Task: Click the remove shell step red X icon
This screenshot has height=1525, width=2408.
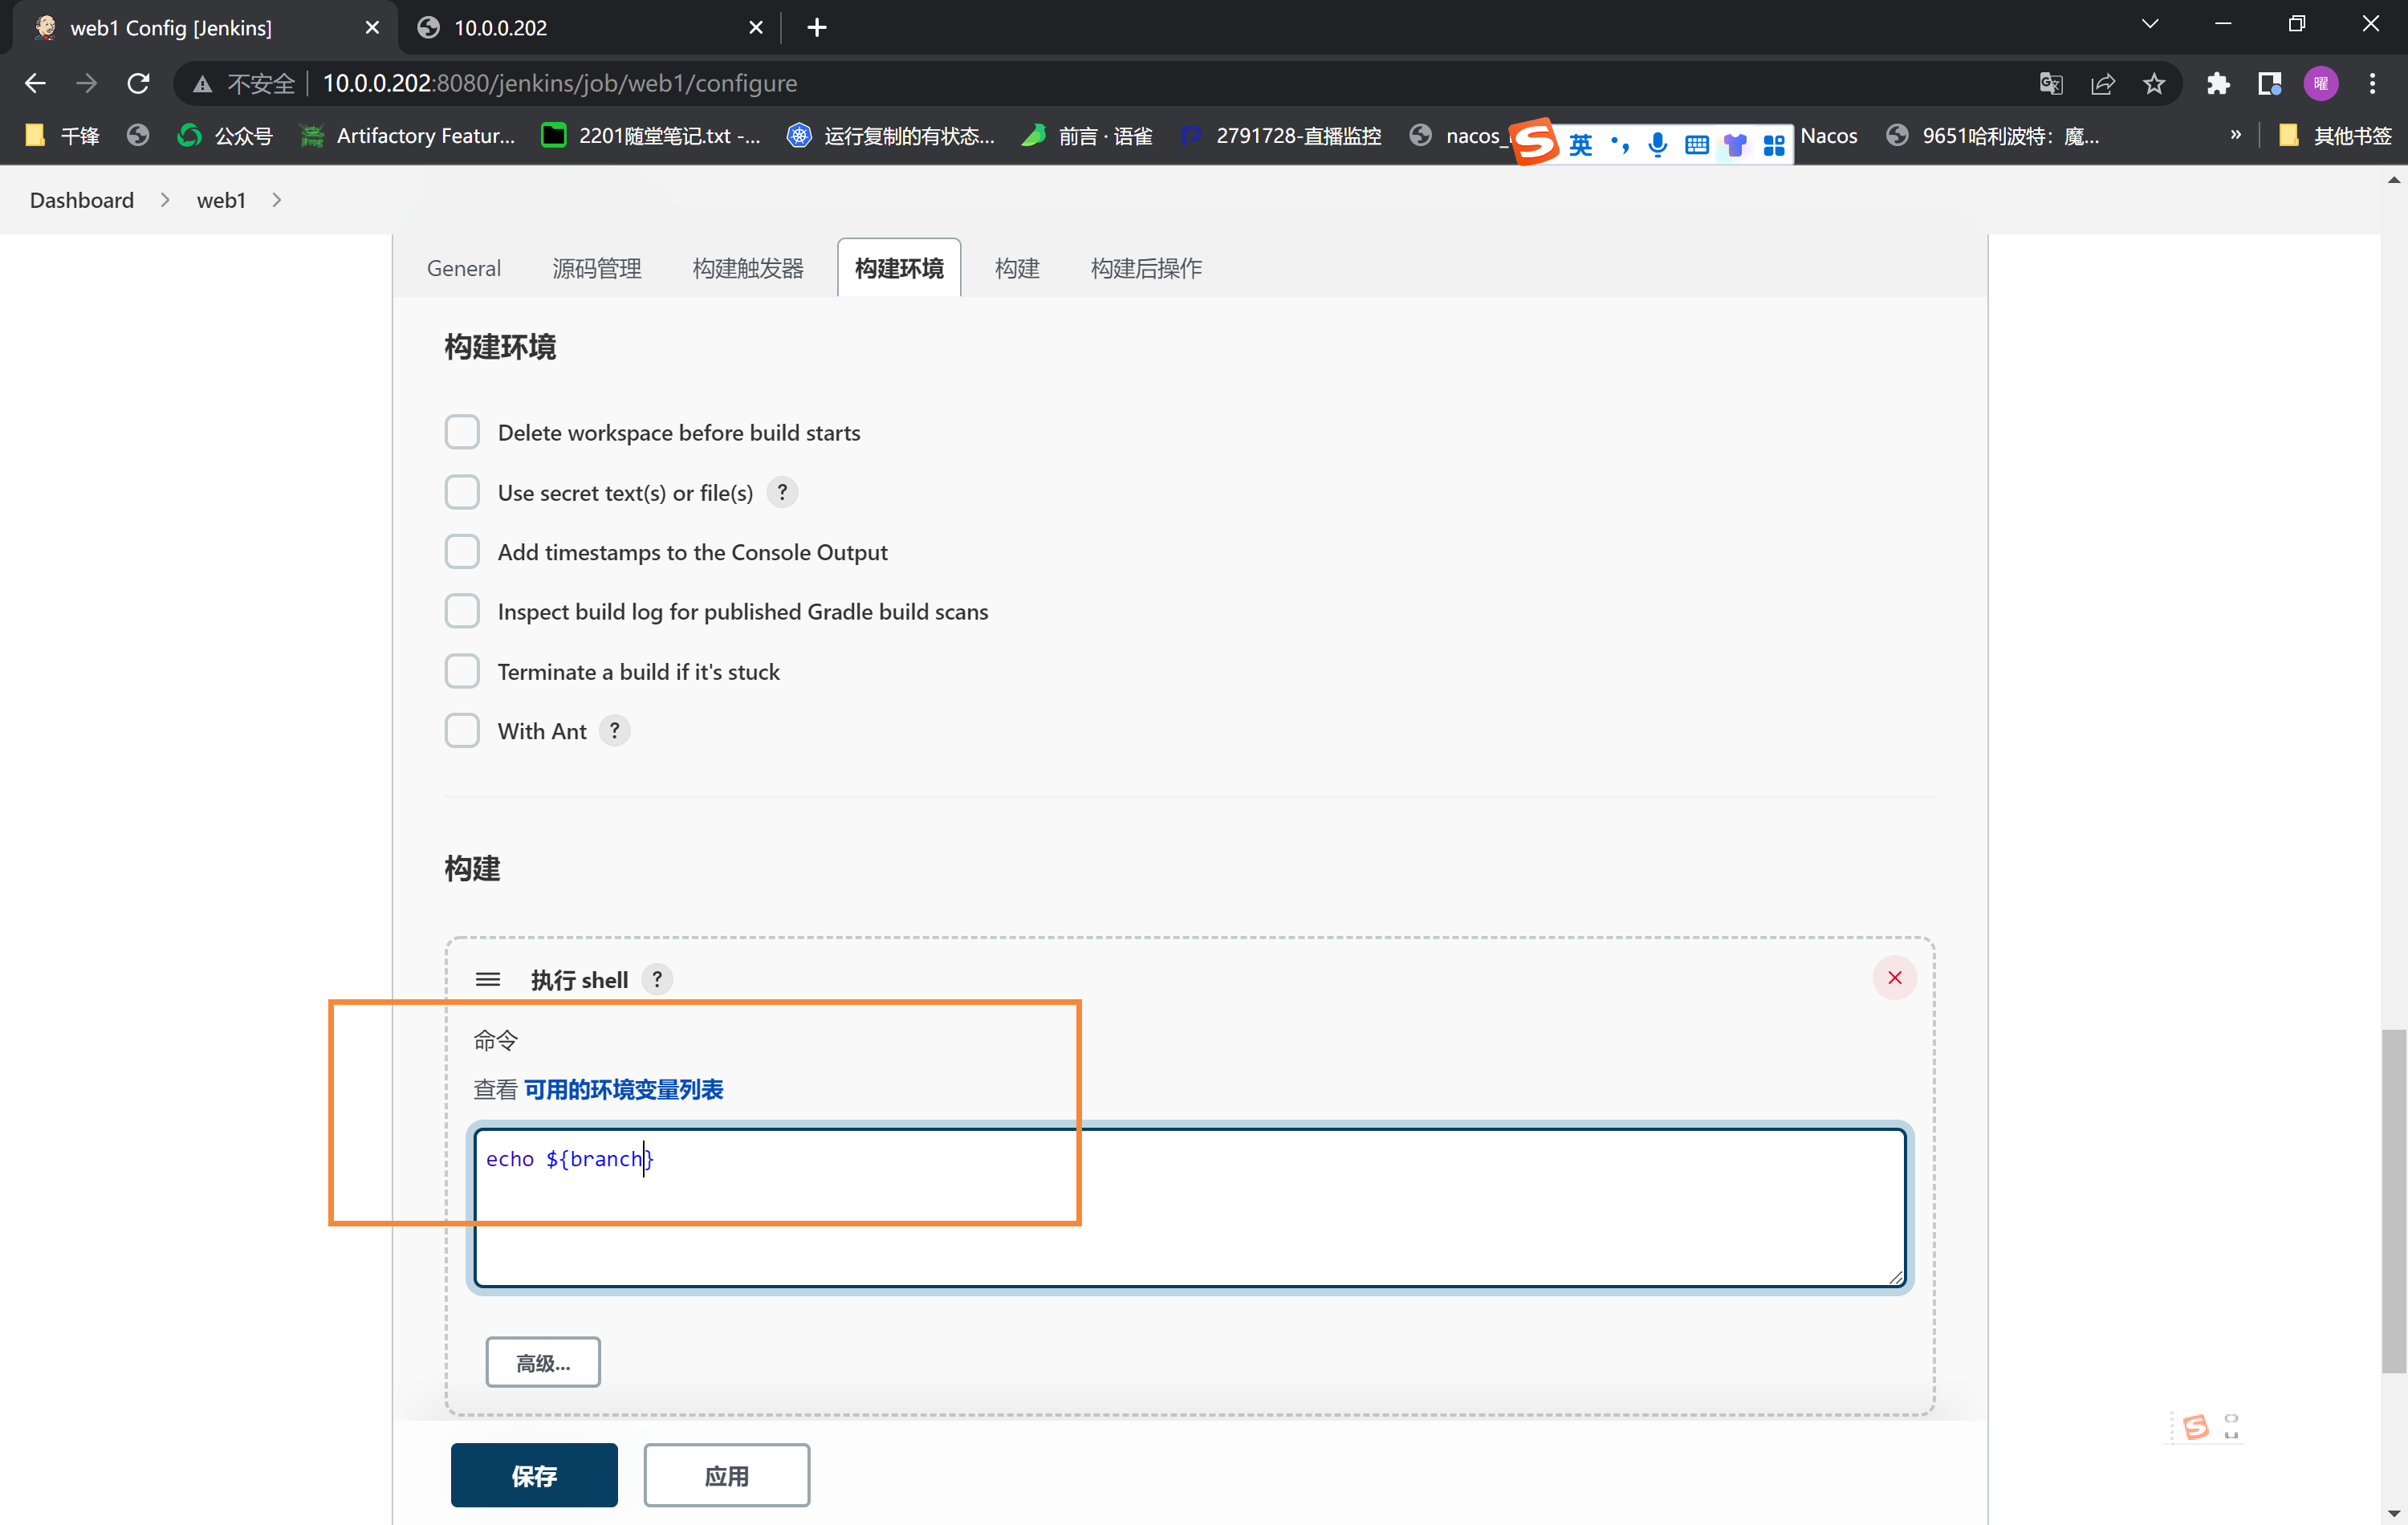Action: click(x=1893, y=978)
